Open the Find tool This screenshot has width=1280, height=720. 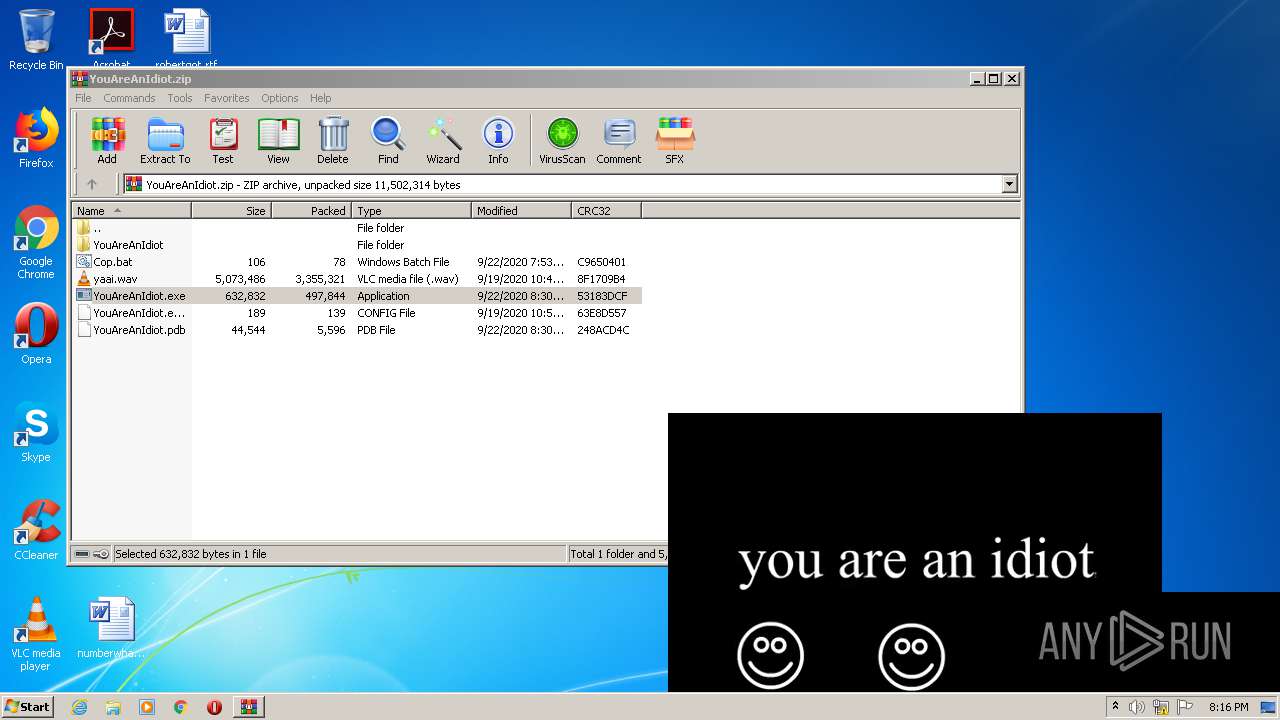388,141
